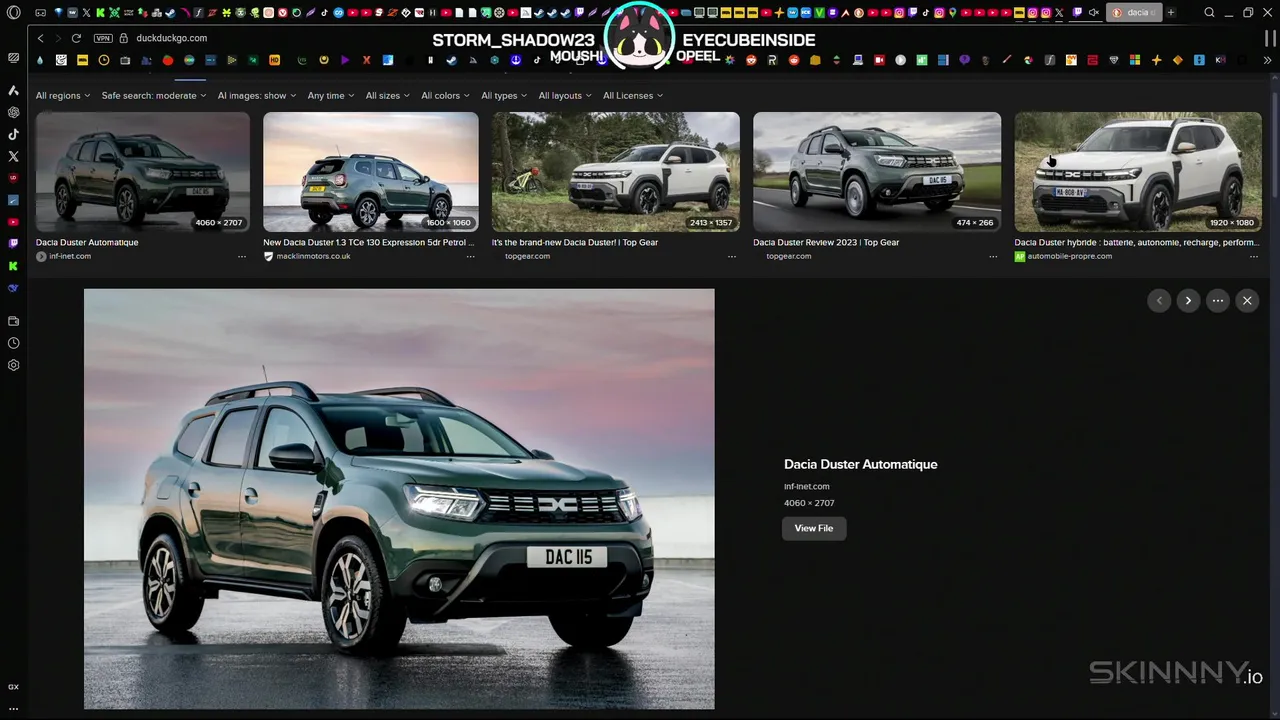Open the Aria AI sidebar icon

[13, 90]
